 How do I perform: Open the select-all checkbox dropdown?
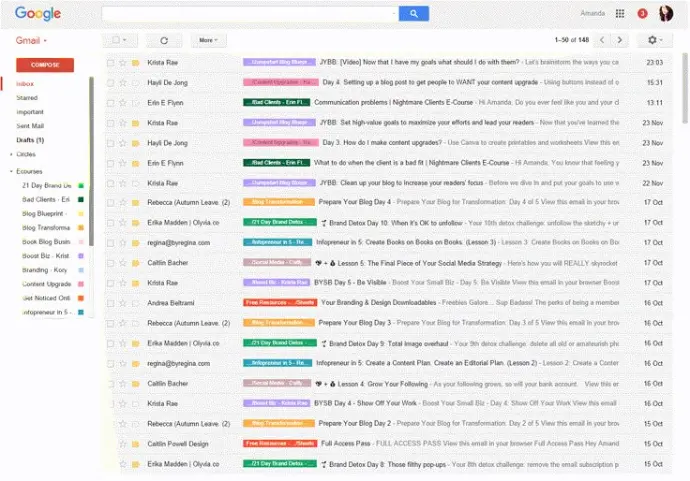pos(120,40)
